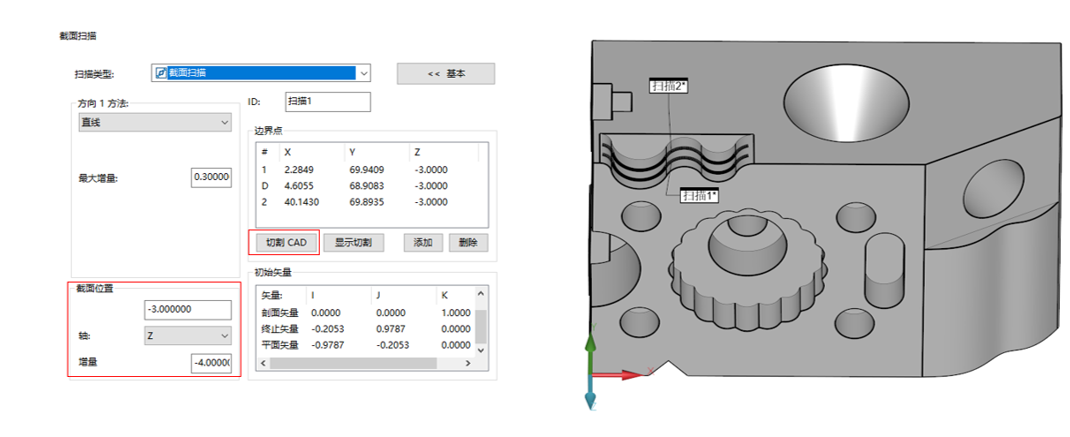Click right arrow of 初始矢量 horizontal scrollbar

479,363
